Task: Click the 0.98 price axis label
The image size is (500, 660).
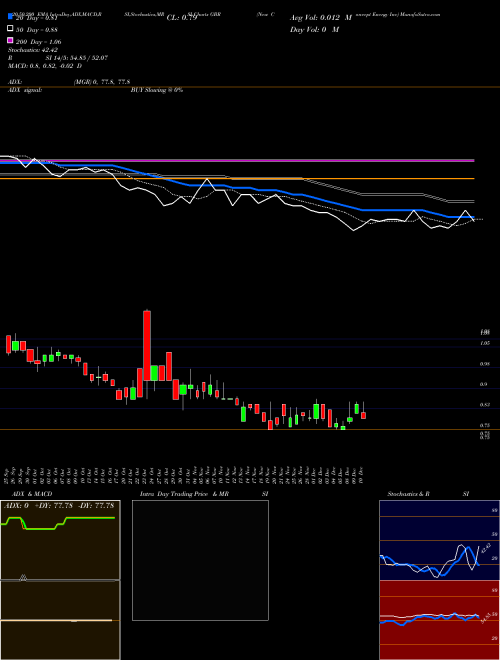Action: click(x=484, y=364)
